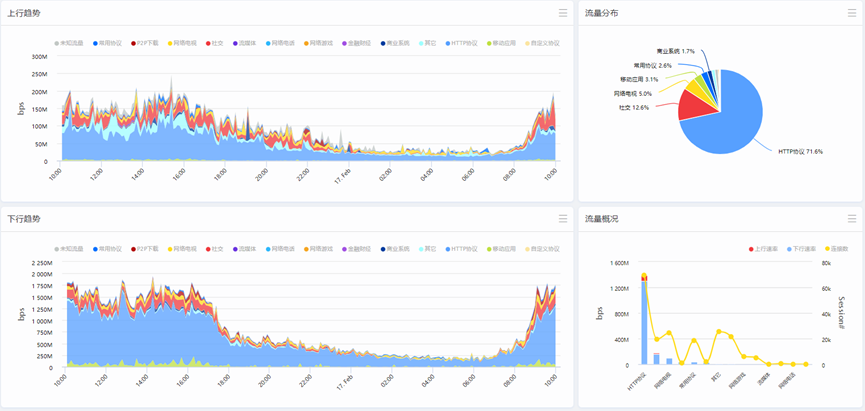The height and width of the screenshot is (411, 865).
Task: Click the tall HTTP协议 bar in 流量概况
Action: pos(644,322)
